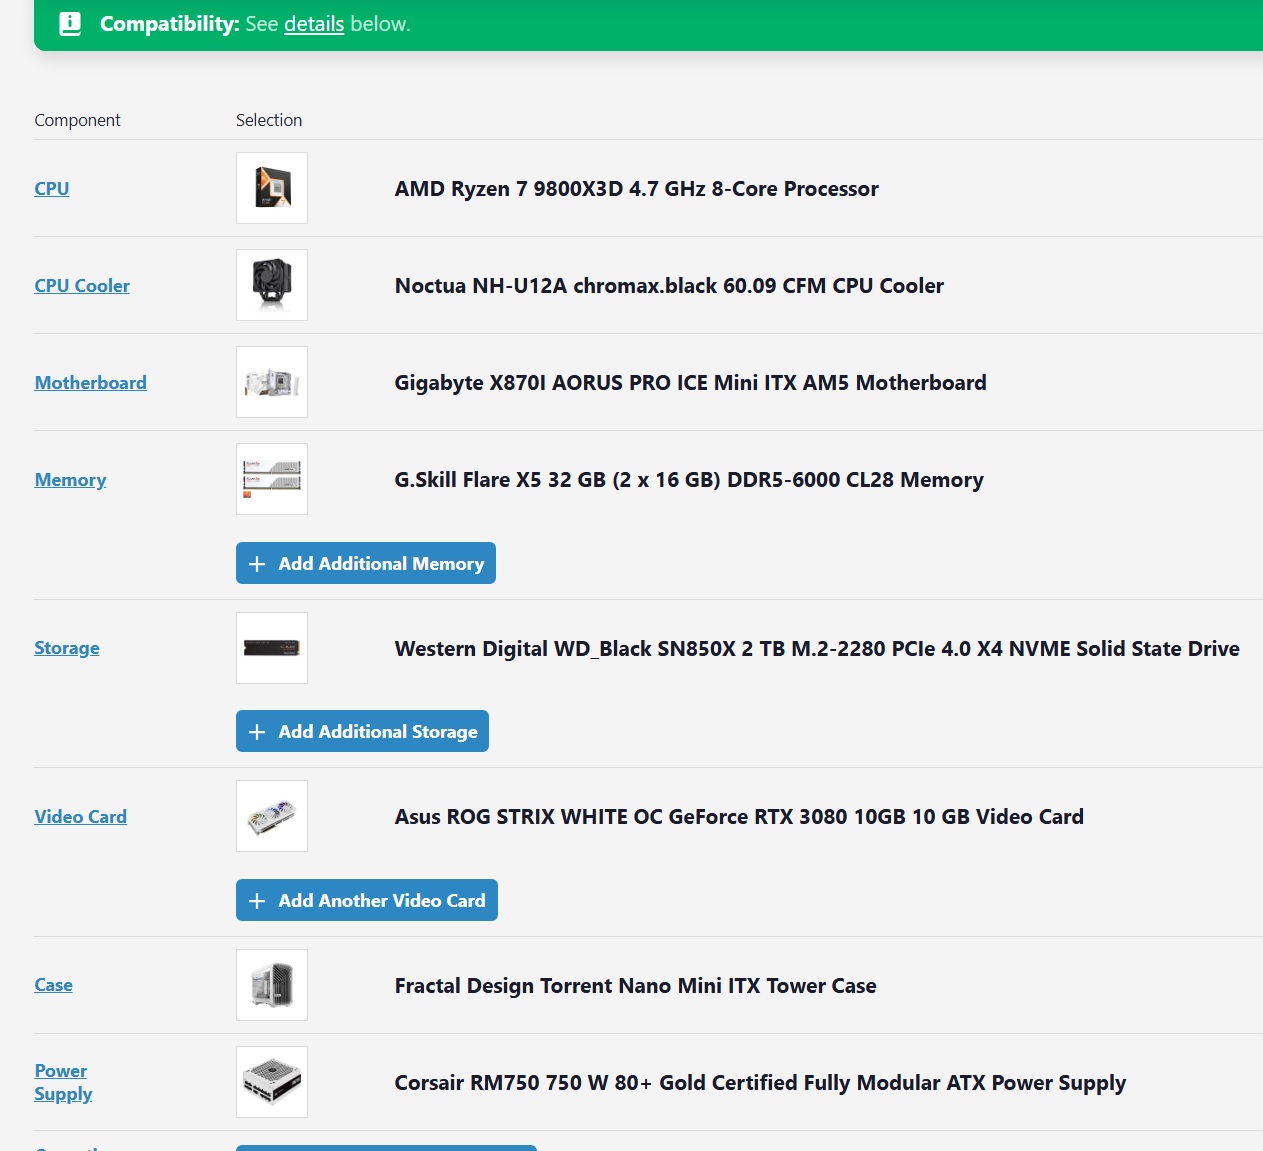1263x1151 pixels.
Task: Open the CPU Cooler component link
Action: coord(82,286)
